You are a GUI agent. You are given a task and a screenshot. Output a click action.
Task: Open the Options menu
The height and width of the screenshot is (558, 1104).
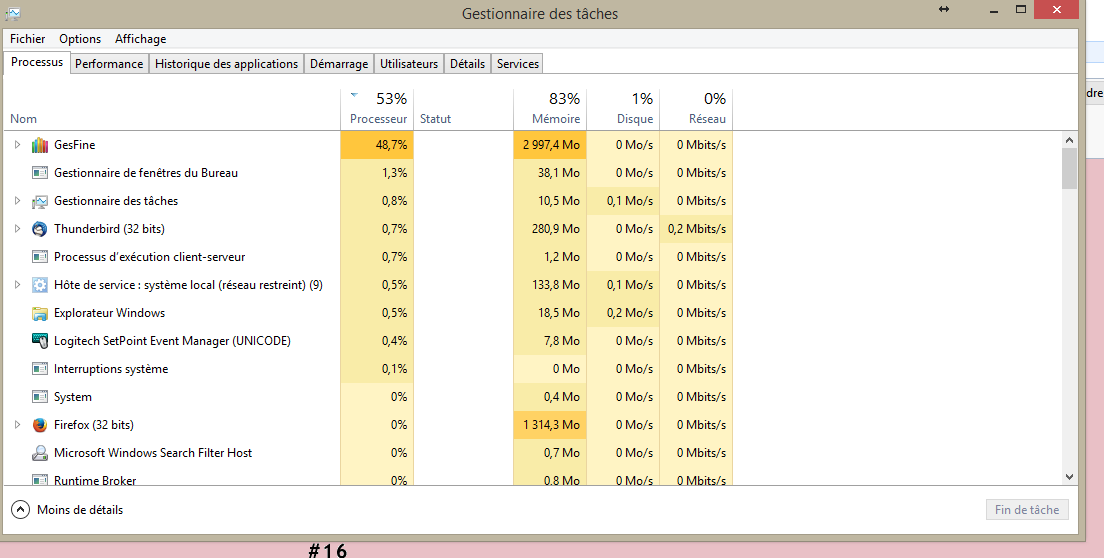[x=80, y=39]
